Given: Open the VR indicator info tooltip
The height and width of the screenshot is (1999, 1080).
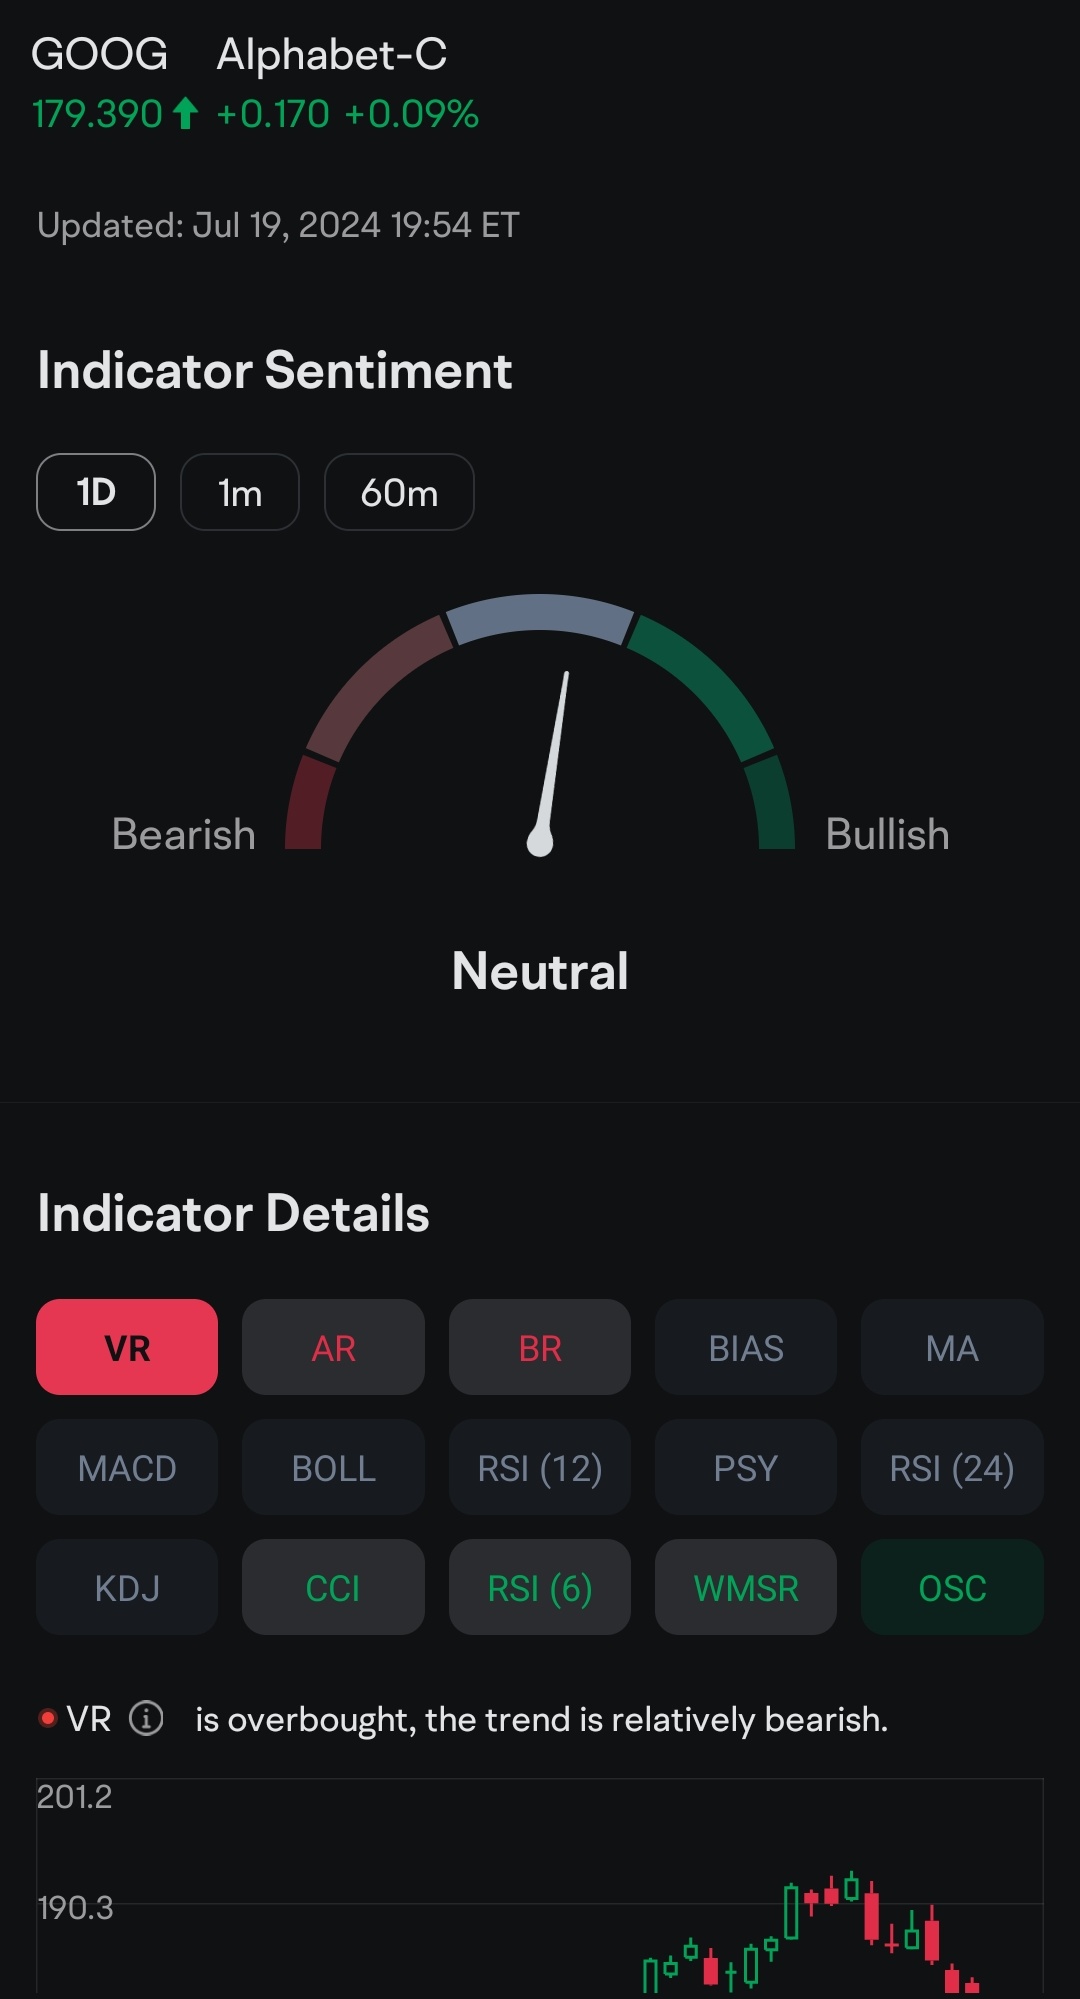Looking at the screenshot, I should point(146,1719).
